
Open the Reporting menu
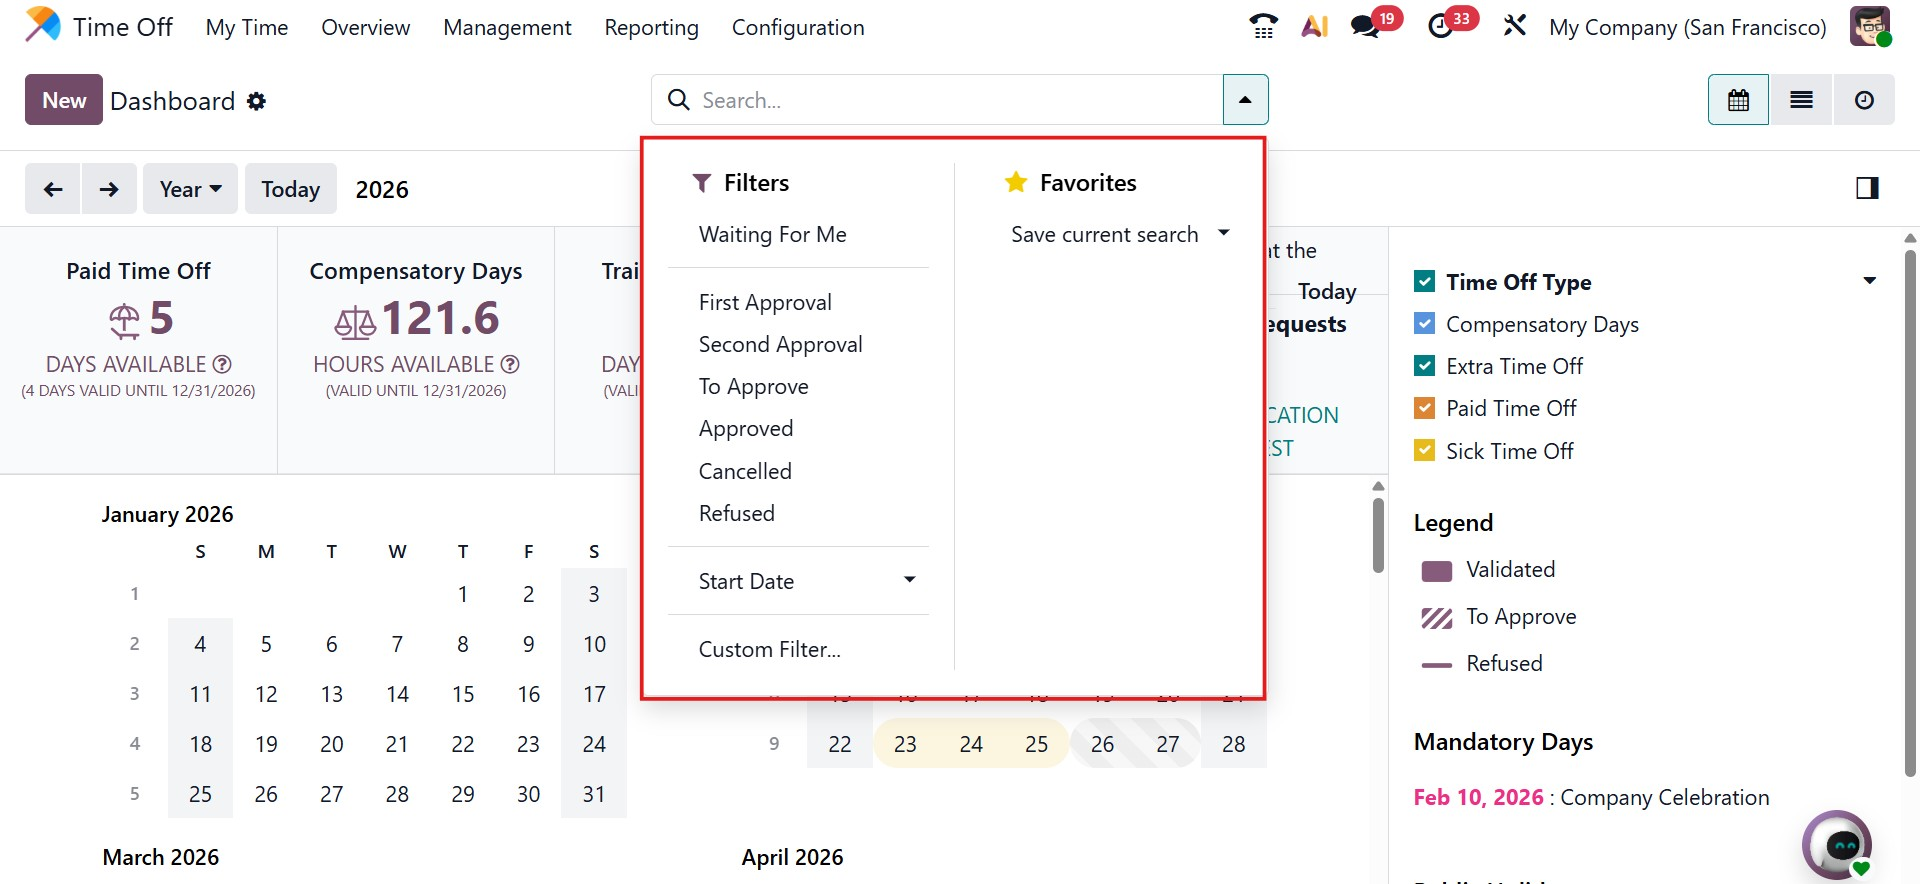(651, 28)
